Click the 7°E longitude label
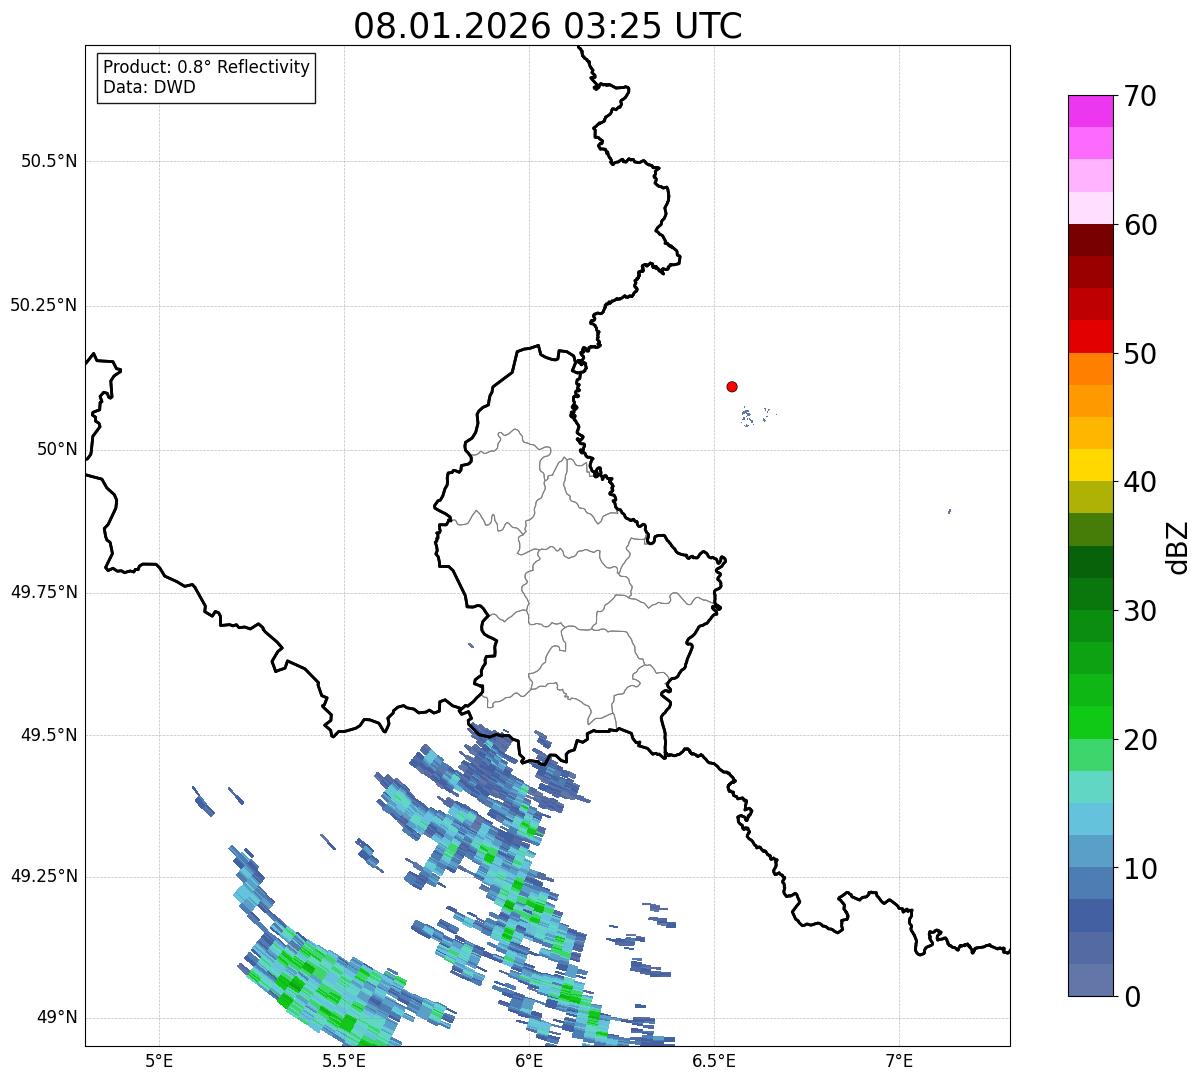Screen dimensions: 1202x1081 pos(900,1061)
